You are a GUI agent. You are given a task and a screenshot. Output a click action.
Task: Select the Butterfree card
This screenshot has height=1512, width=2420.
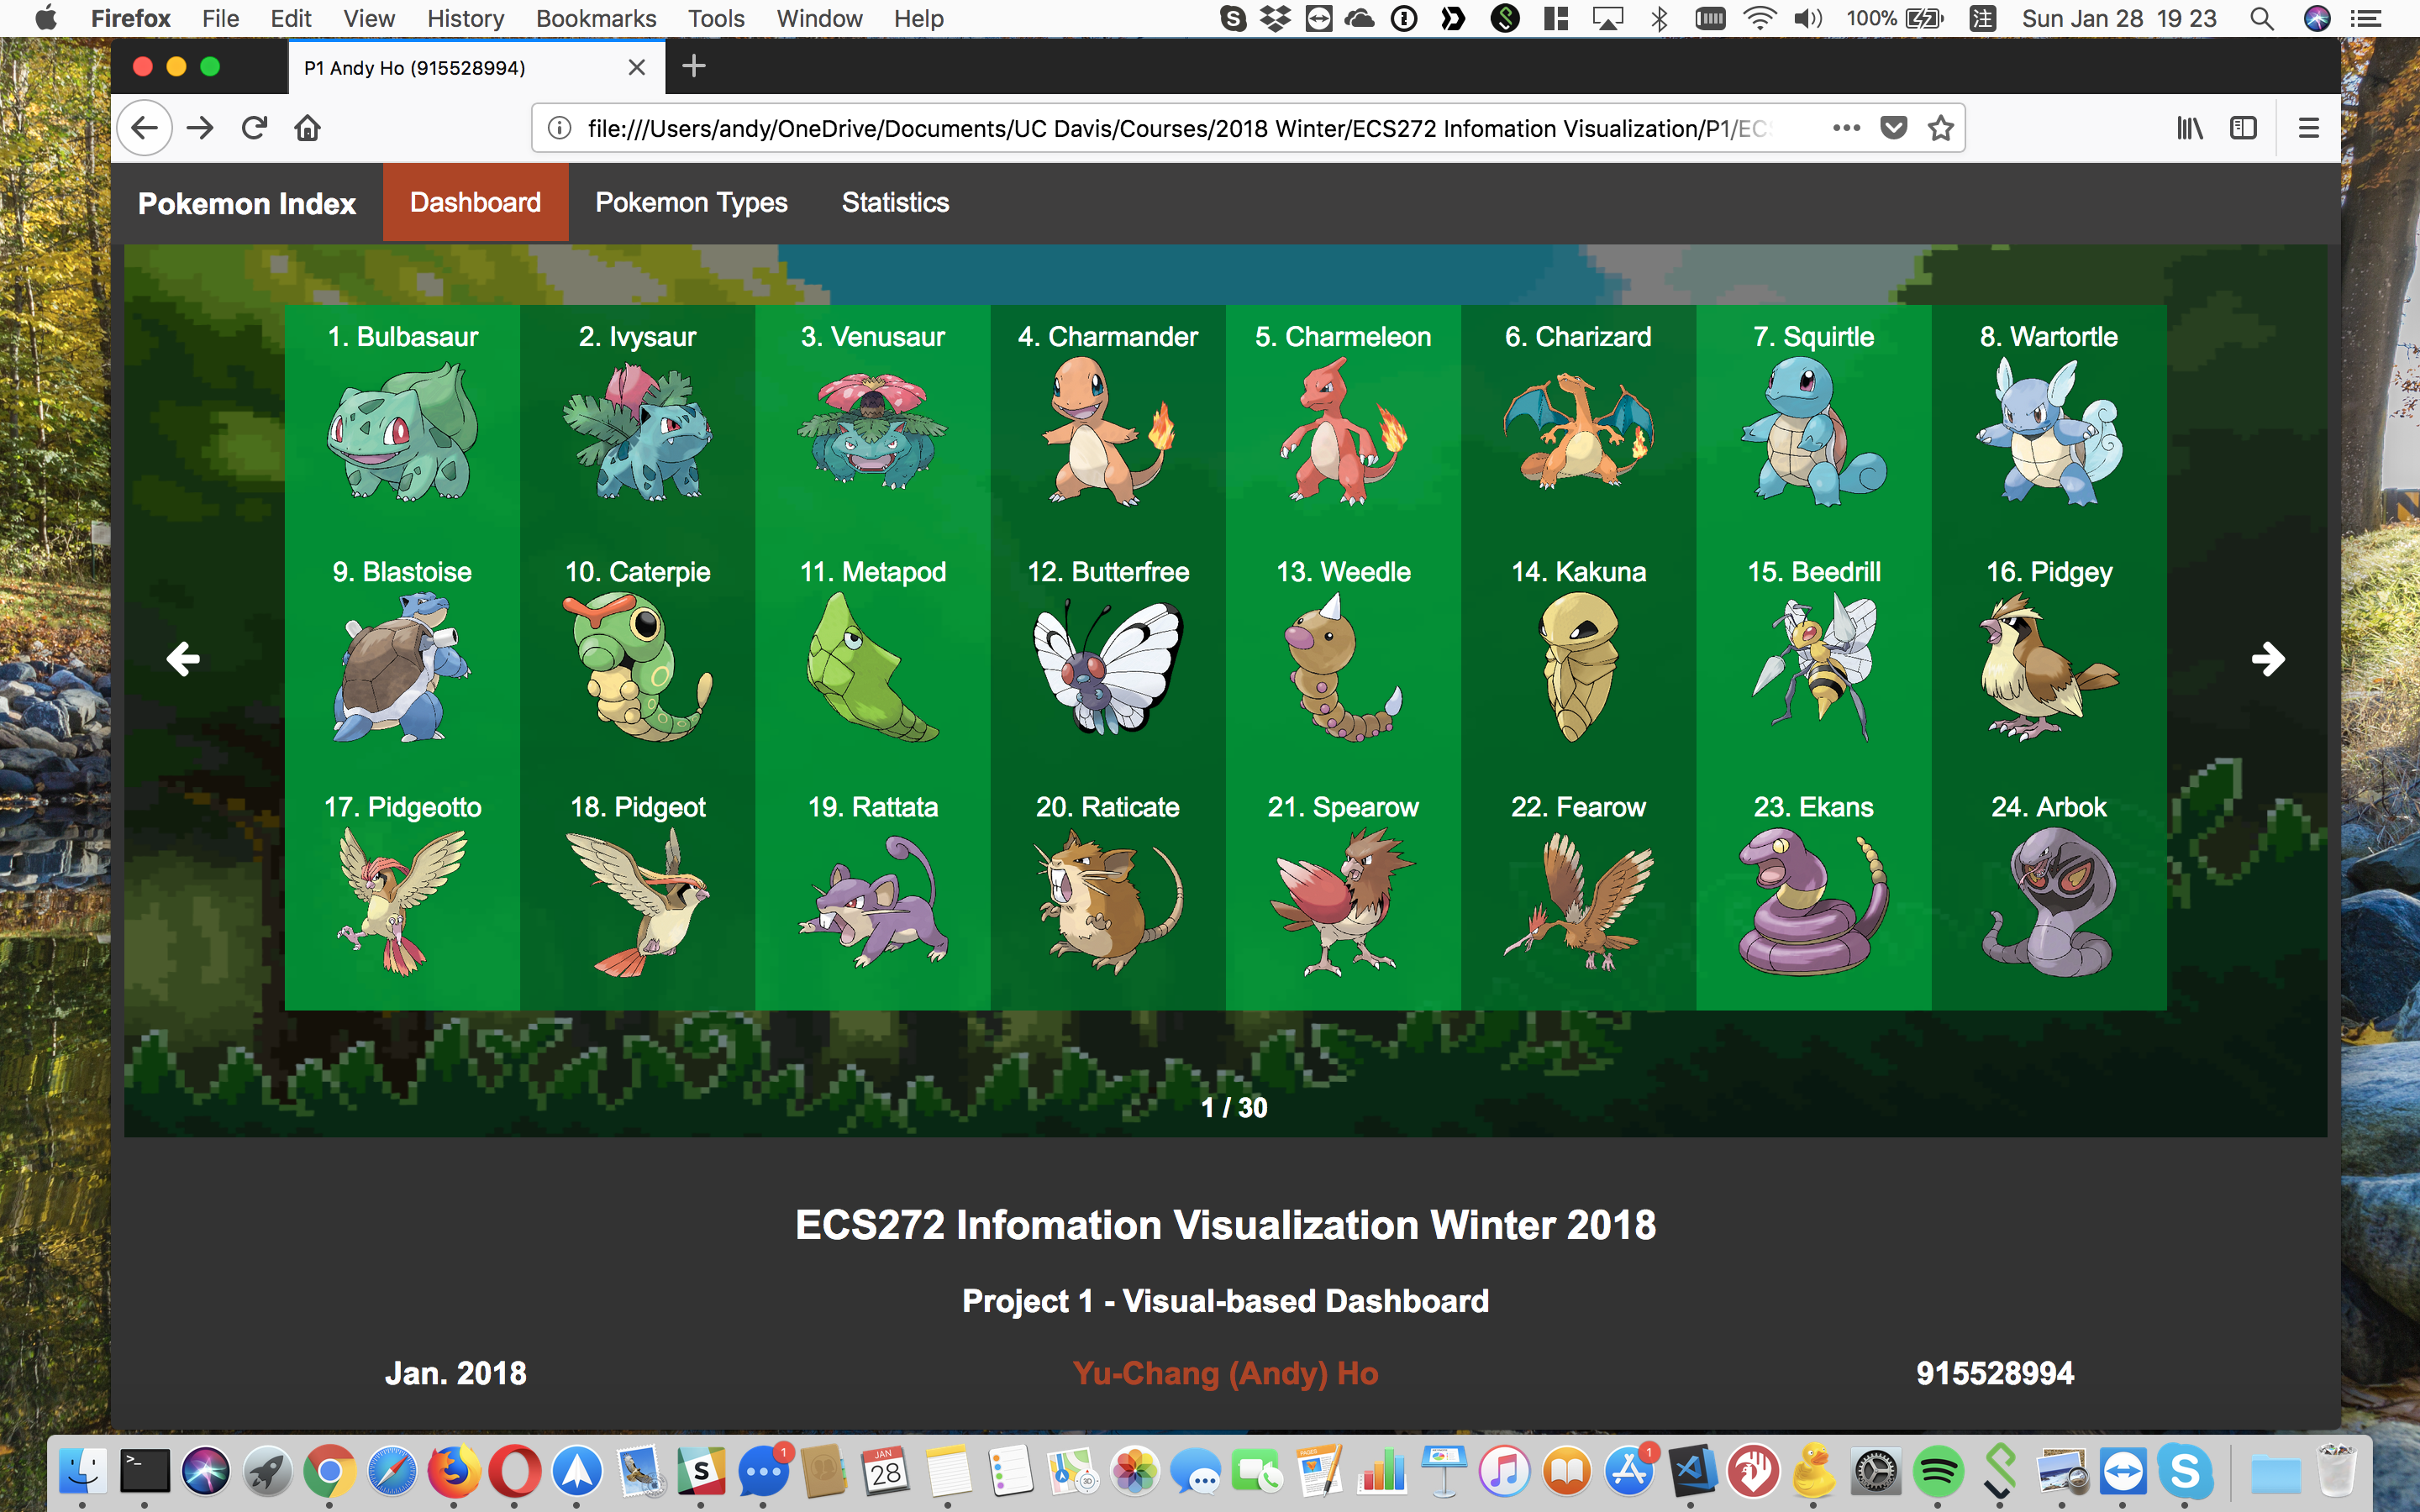(x=1108, y=657)
